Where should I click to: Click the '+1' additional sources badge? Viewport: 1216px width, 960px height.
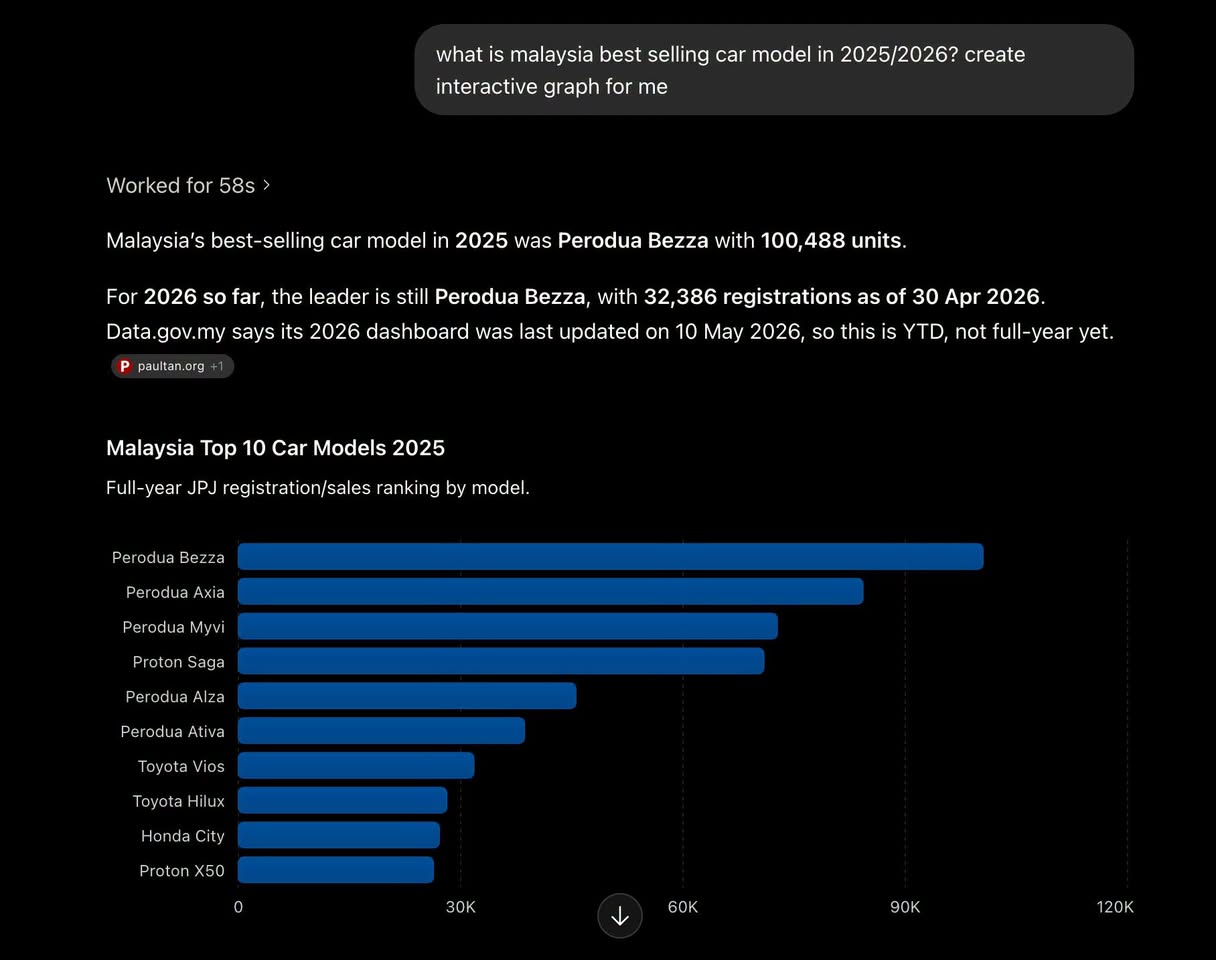point(217,366)
